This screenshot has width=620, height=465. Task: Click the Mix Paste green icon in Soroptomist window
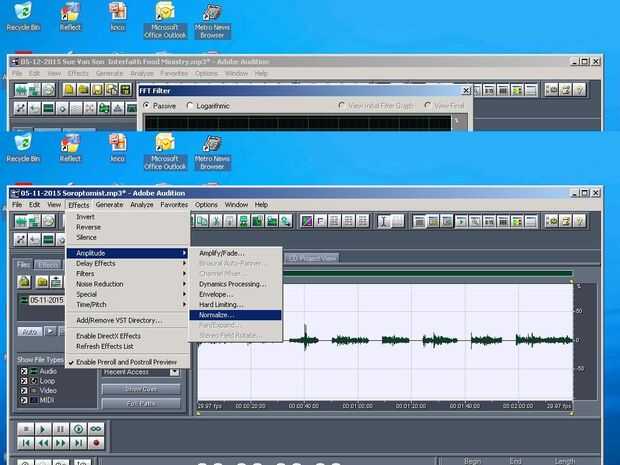point(244,221)
